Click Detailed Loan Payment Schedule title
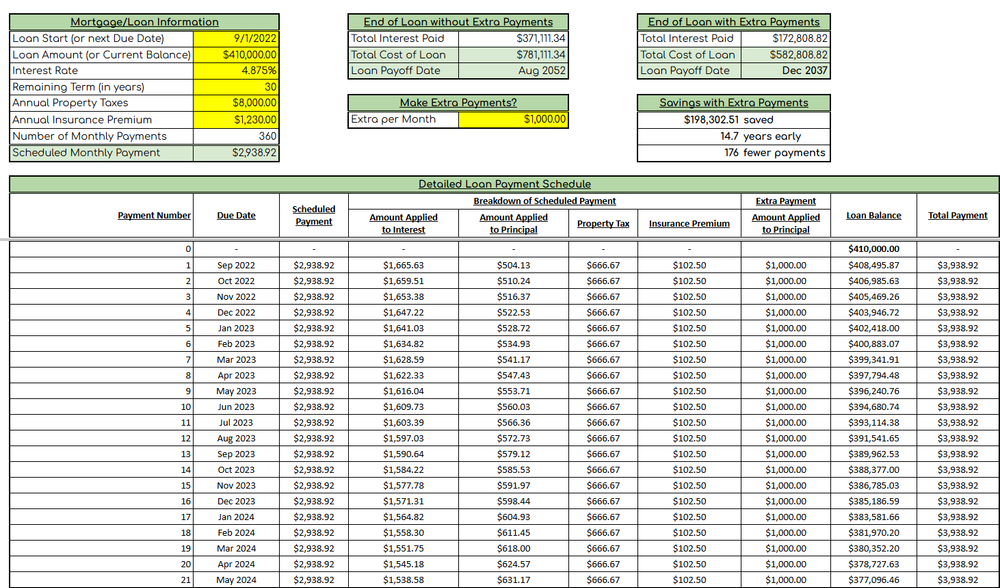This screenshot has height=588, width=1000. point(504,184)
